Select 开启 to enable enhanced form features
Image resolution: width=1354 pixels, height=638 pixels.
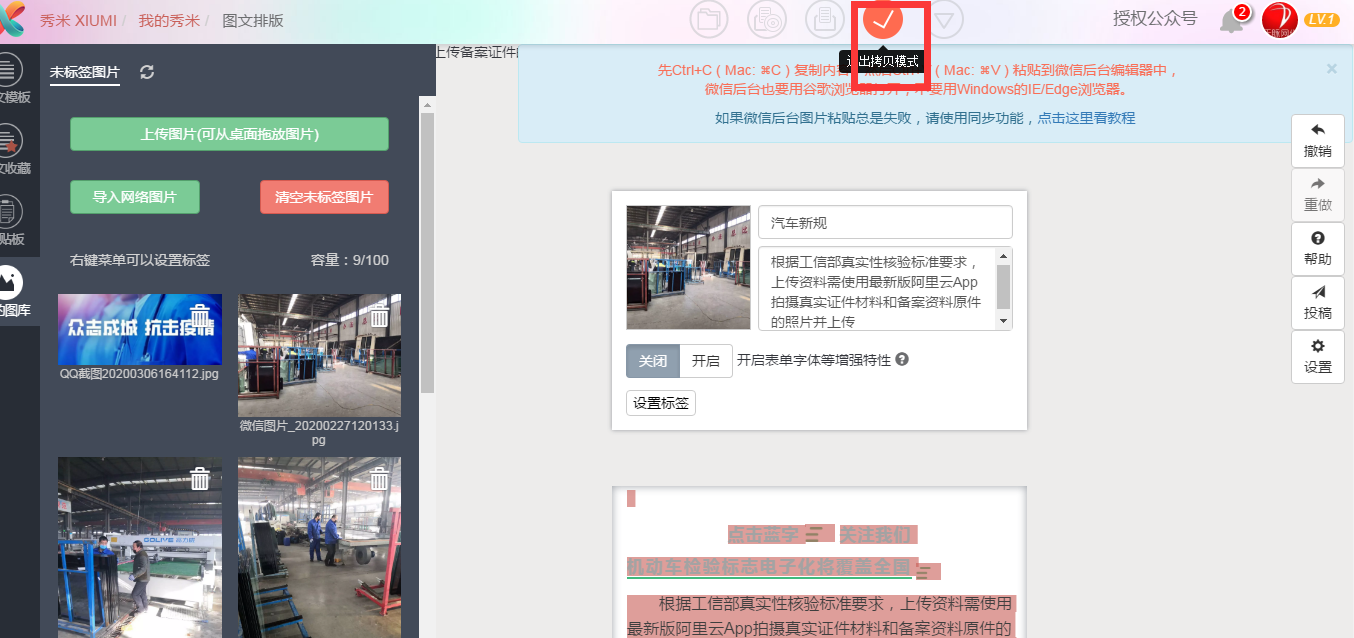pyautogui.click(x=705, y=361)
